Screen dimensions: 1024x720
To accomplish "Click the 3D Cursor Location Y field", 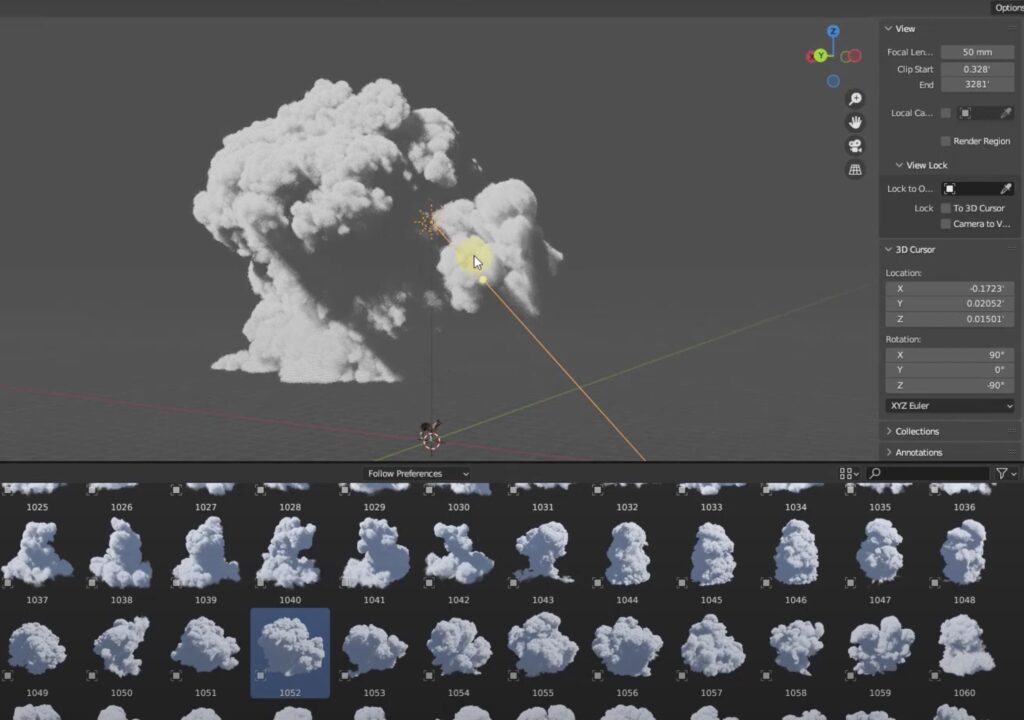I will 950,304.
